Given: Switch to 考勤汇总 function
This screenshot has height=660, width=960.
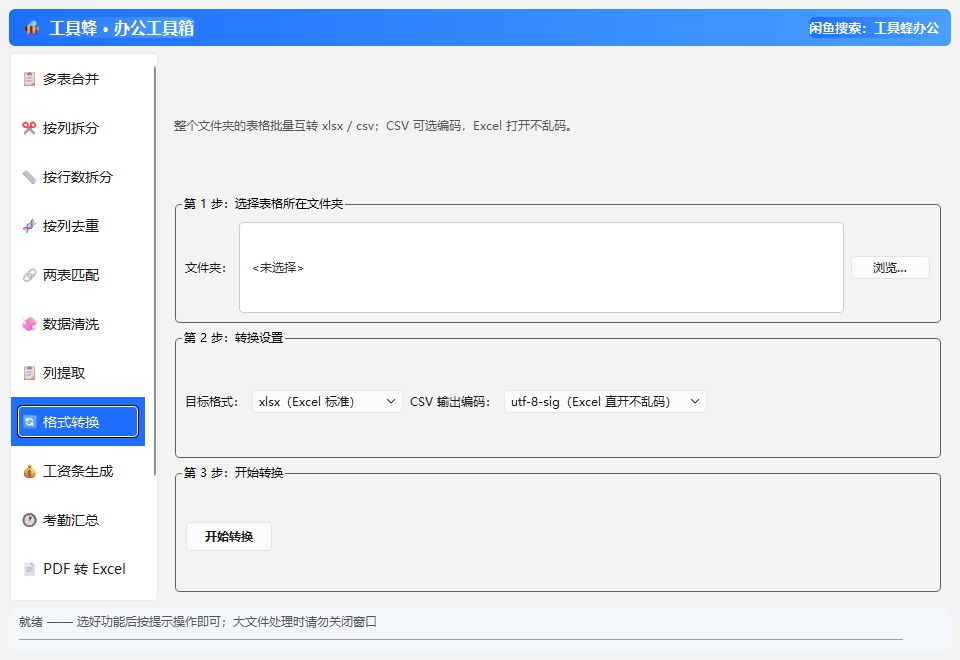Looking at the screenshot, I should coord(78,520).
